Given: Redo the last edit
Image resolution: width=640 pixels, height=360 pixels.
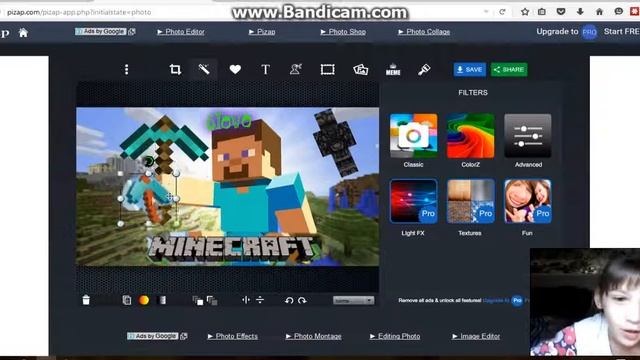Looking at the screenshot, I should click(x=302, y=300).
